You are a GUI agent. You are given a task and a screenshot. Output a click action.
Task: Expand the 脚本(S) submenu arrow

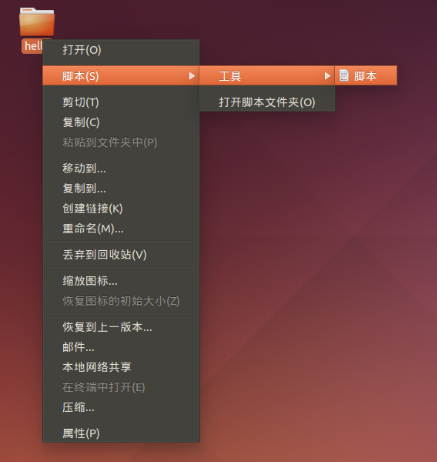click(192, 76)
